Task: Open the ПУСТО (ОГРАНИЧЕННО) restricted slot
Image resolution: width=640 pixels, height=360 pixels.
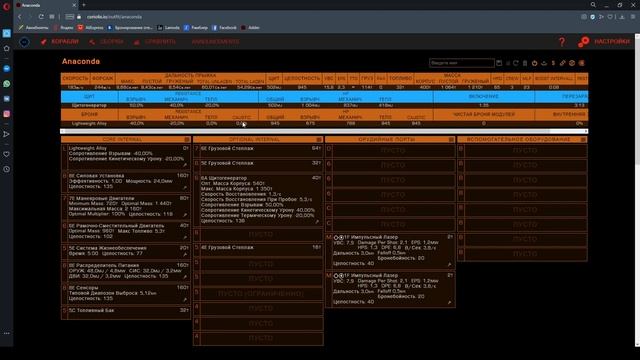Action: tap(258, 293)
